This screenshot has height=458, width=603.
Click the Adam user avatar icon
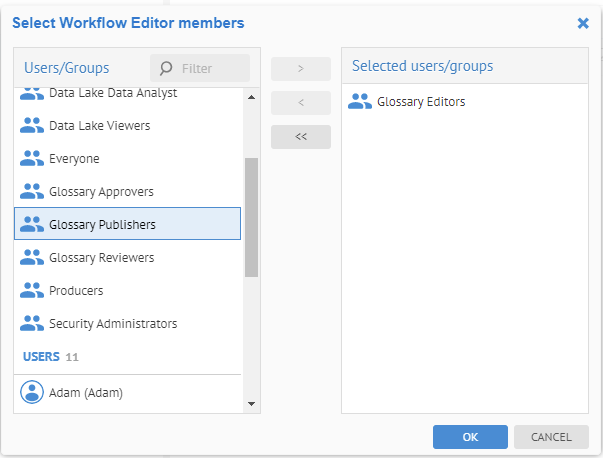click(x=32, y=393)
